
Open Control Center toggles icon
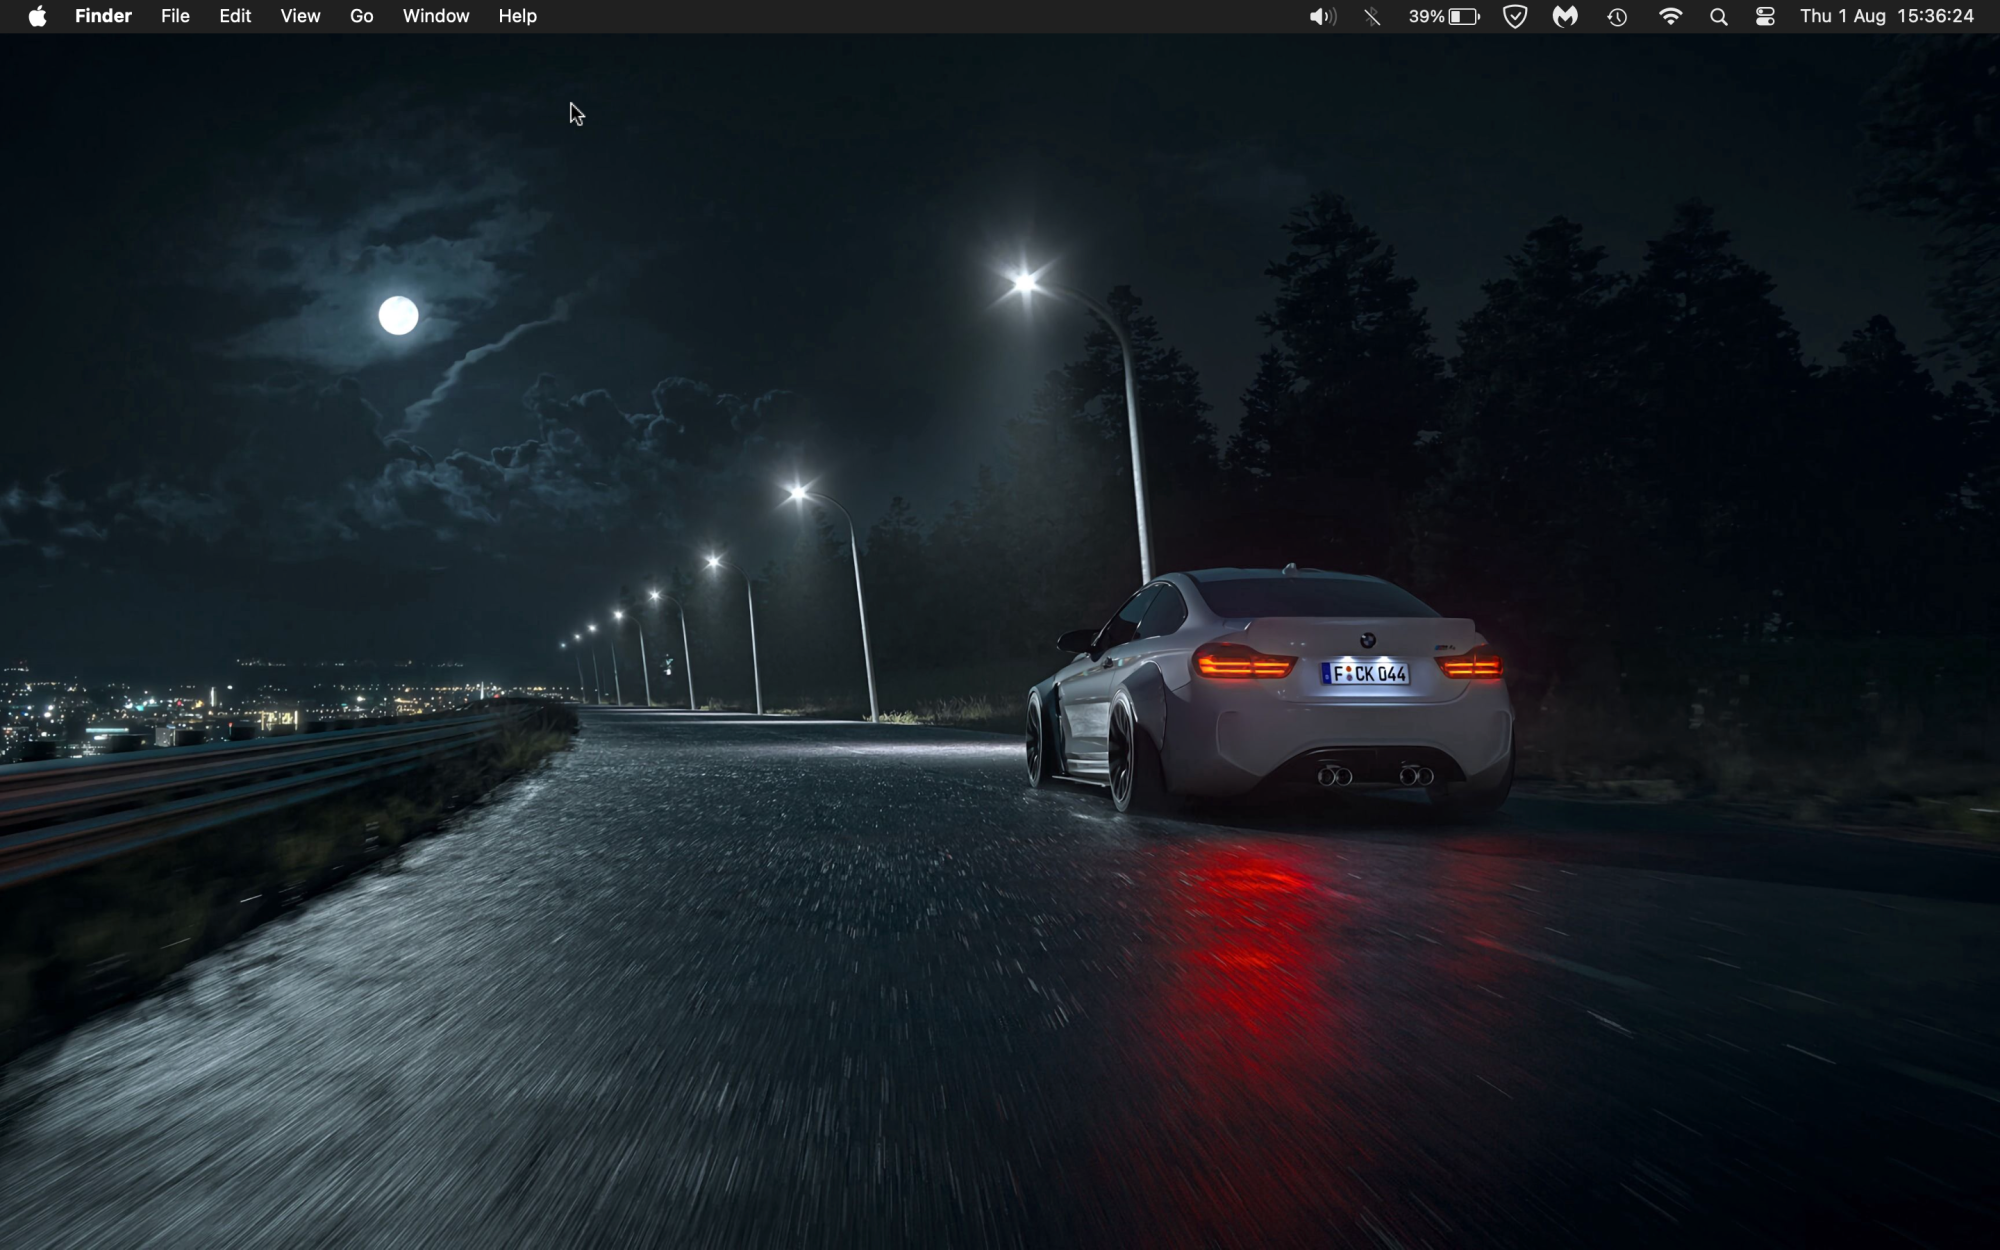[x=1765, y=16]
